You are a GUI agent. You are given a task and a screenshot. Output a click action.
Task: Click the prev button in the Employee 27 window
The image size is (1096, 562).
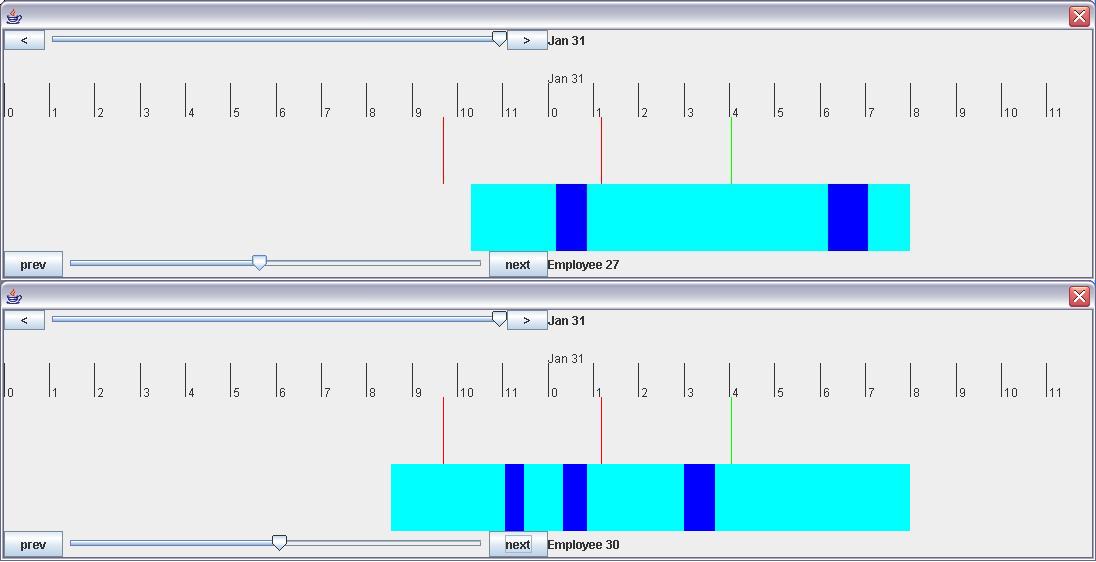[34, 264]
